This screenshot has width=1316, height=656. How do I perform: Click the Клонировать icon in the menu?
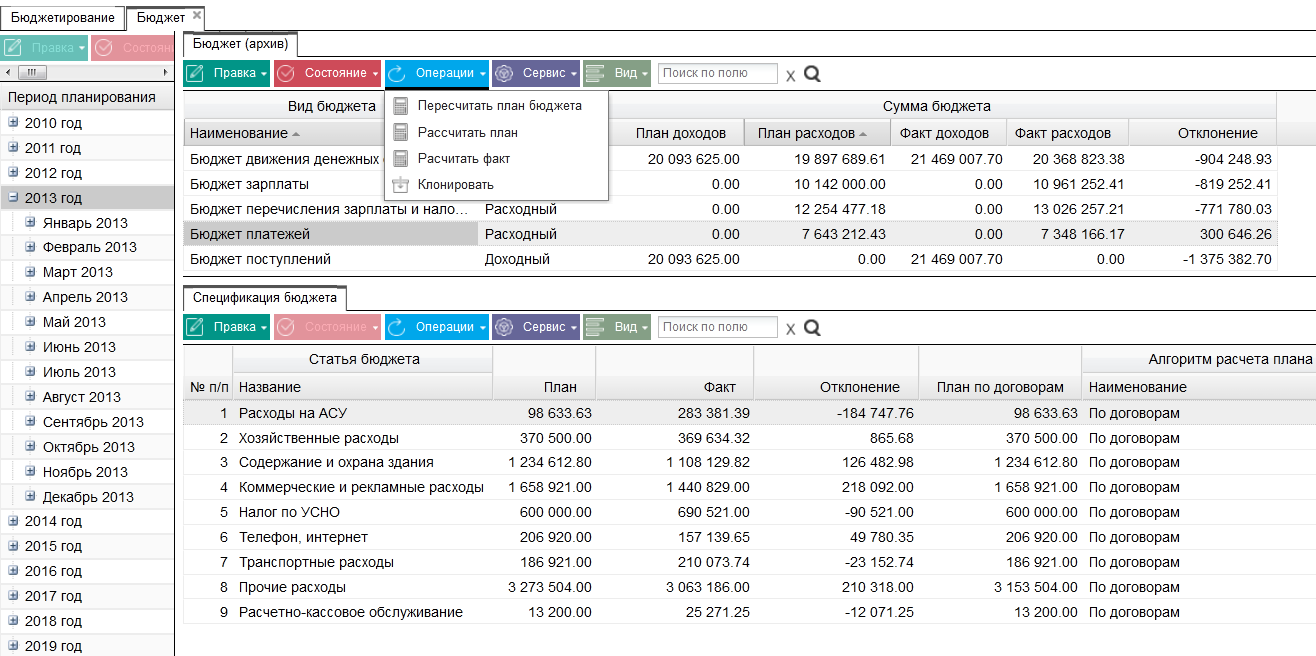[x=400, y=184]
